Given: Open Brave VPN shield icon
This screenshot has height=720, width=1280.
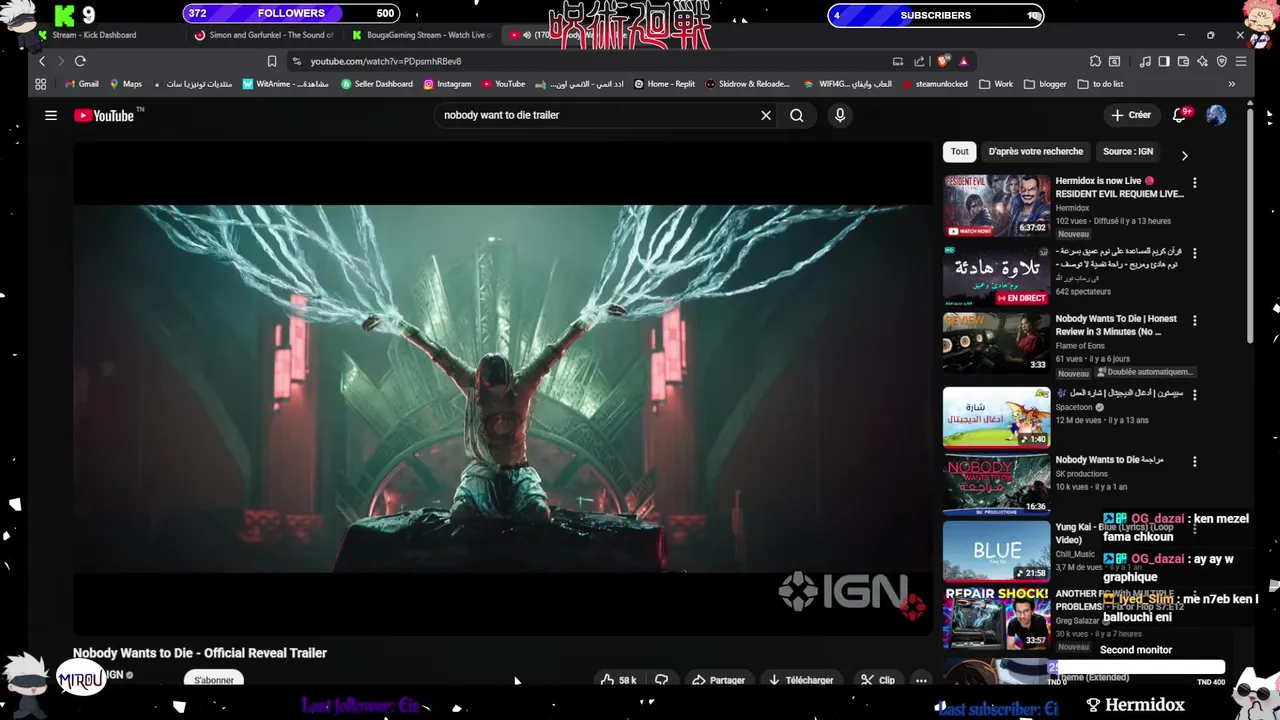Looking at the screenshot, I should click(1221, 61).
